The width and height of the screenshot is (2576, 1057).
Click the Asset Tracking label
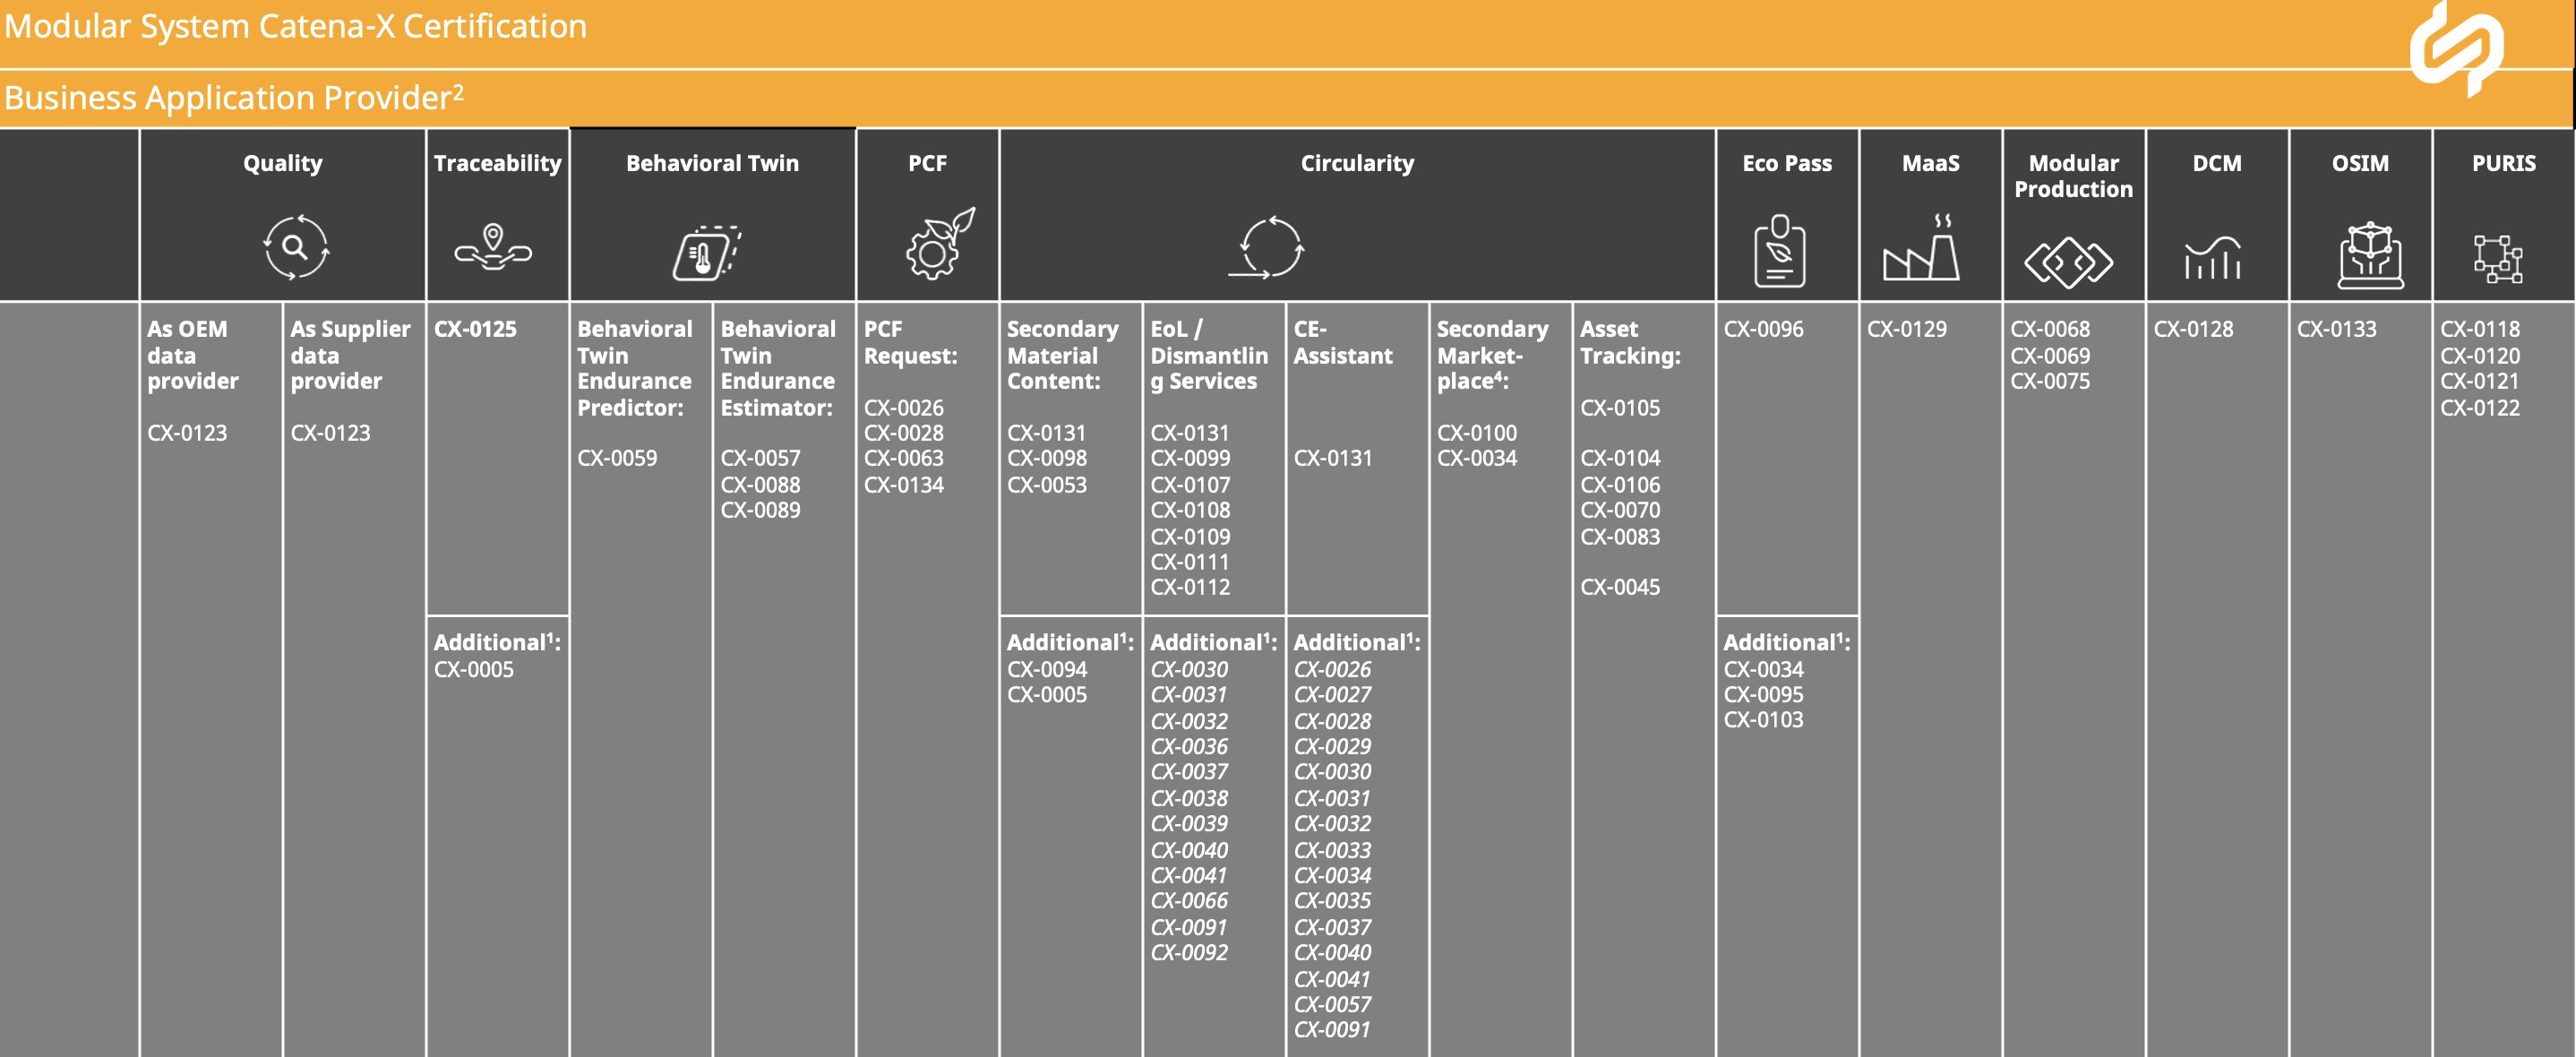1630,342
